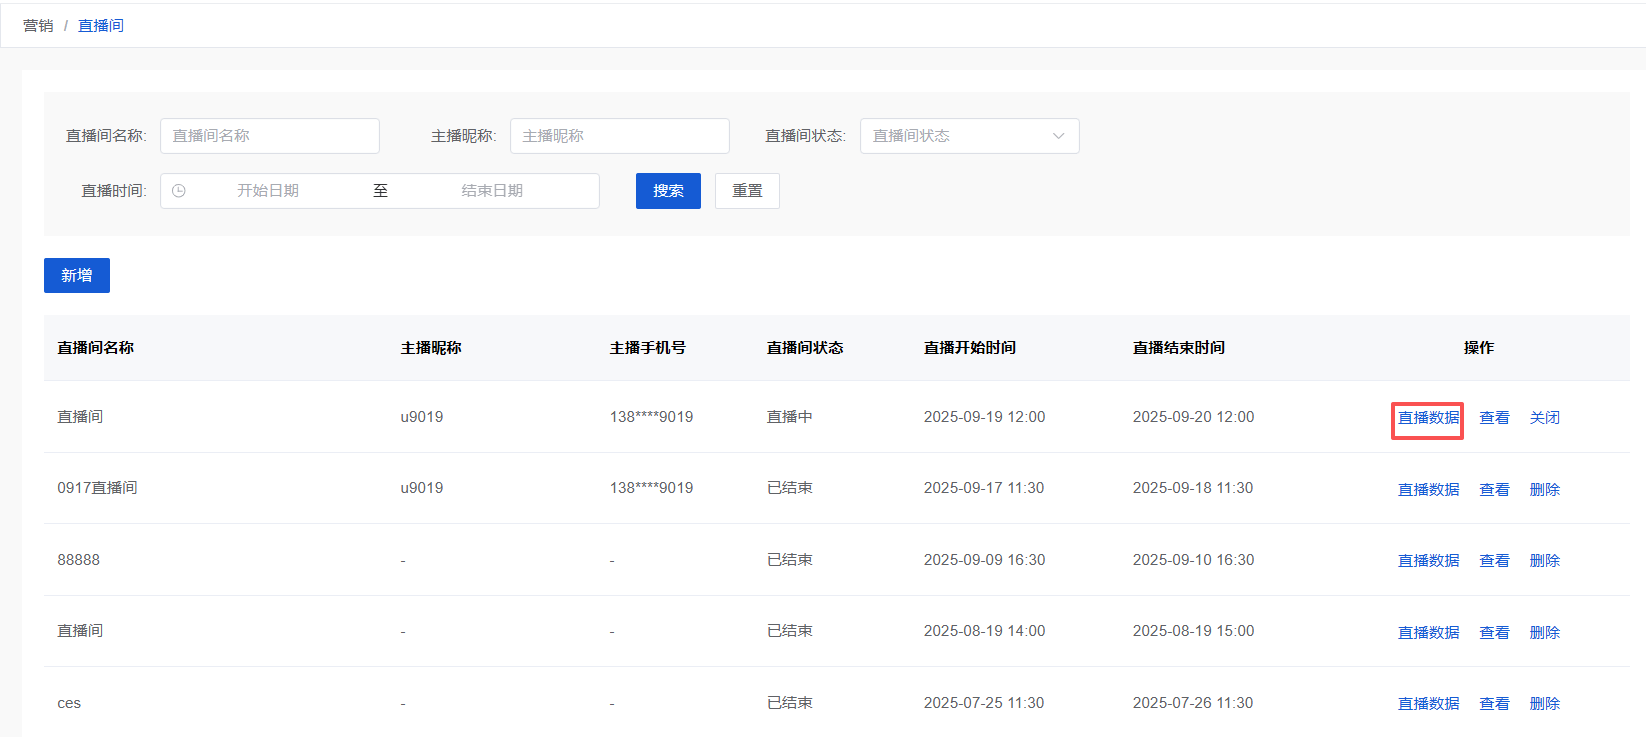The width and height of the screenshot is (1646, 737).
Task: Delete the 0917直播间 row
Action: pos(1544,490)
